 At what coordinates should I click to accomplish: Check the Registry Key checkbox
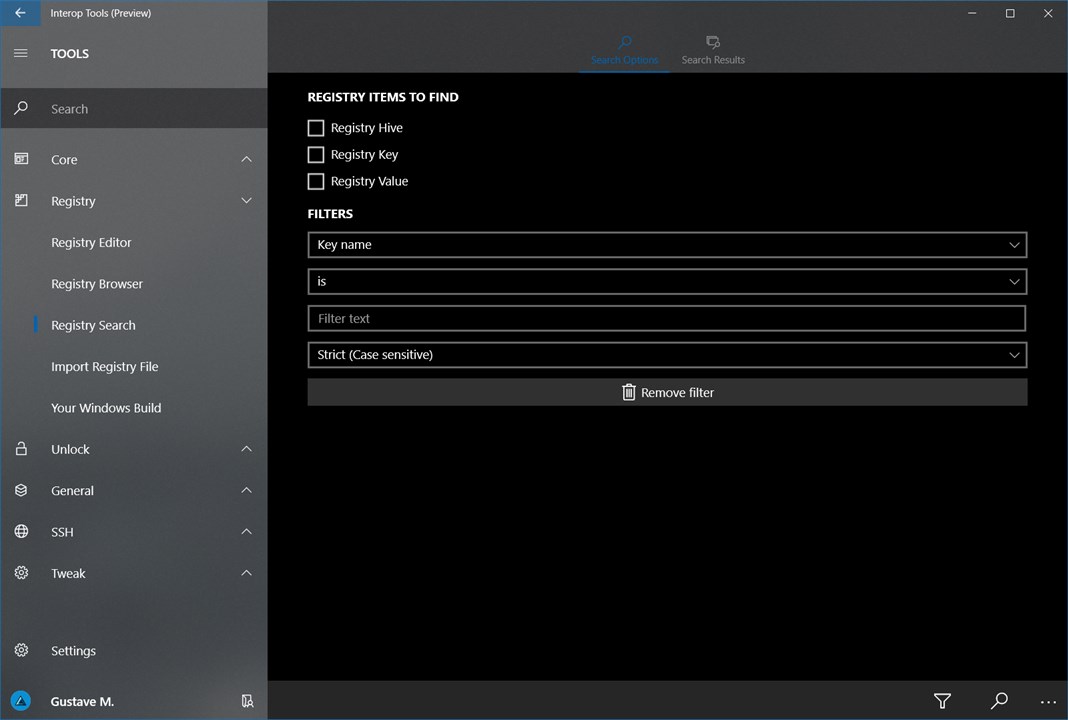(x=315, y=155)
